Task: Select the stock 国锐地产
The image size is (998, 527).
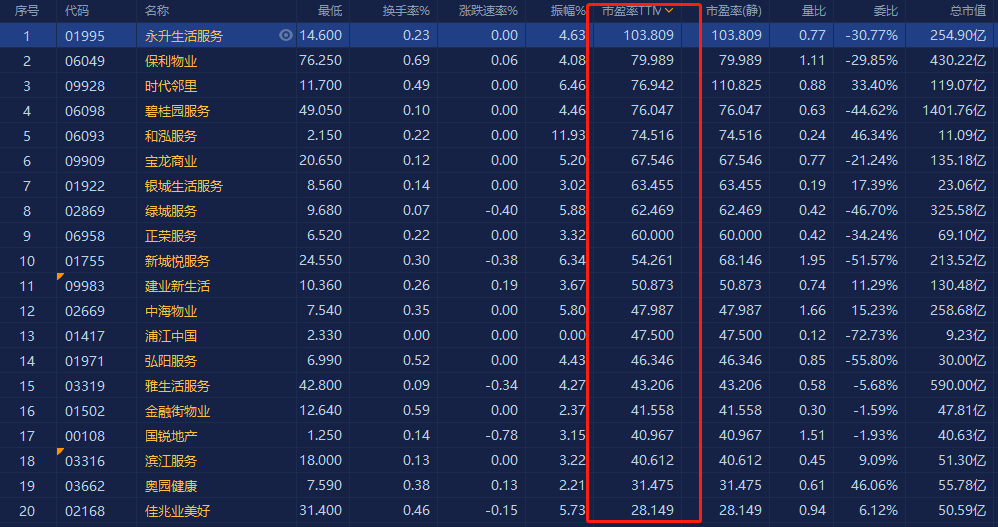Action: (x=171, y=436)
